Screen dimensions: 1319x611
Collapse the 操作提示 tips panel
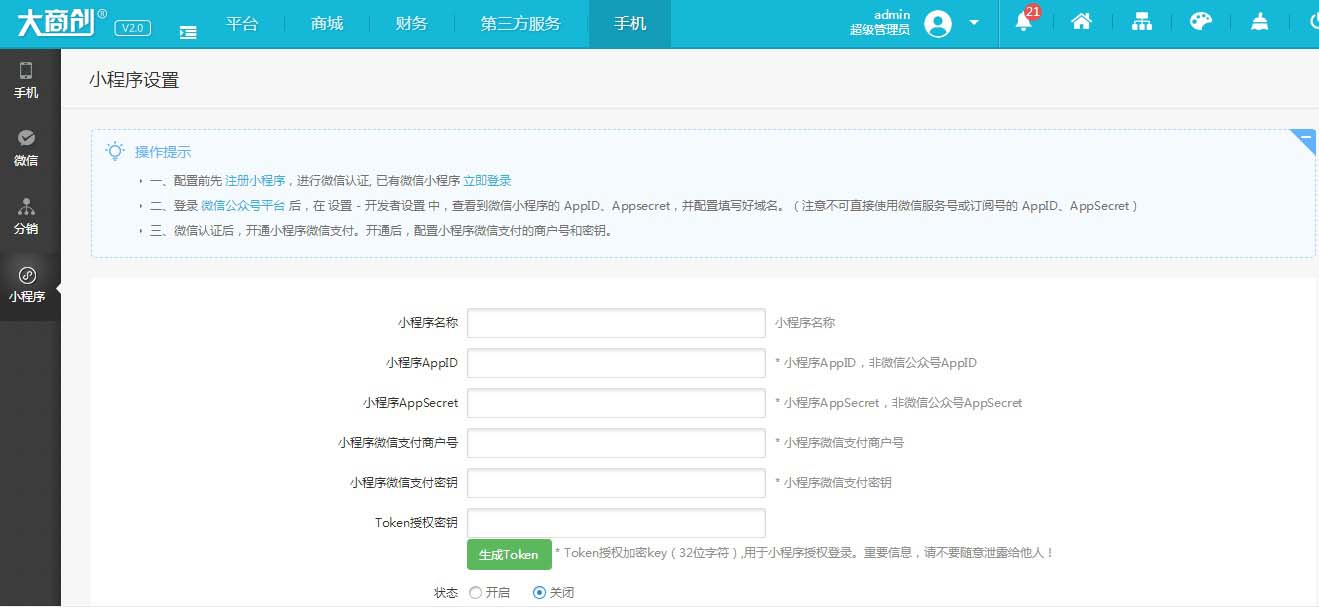1302,141
